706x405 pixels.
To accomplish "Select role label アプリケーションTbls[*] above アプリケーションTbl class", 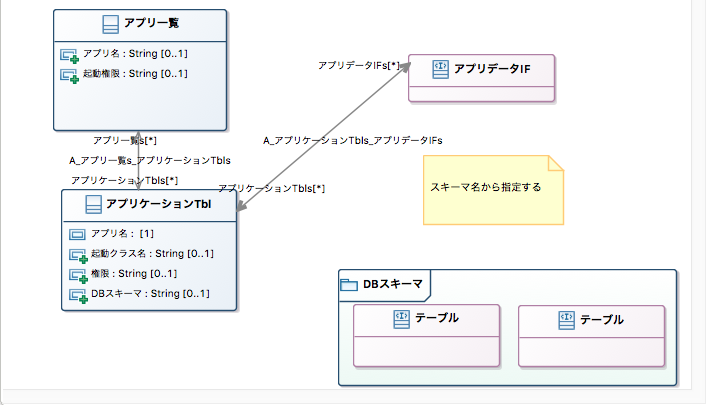I will (124, 181).
